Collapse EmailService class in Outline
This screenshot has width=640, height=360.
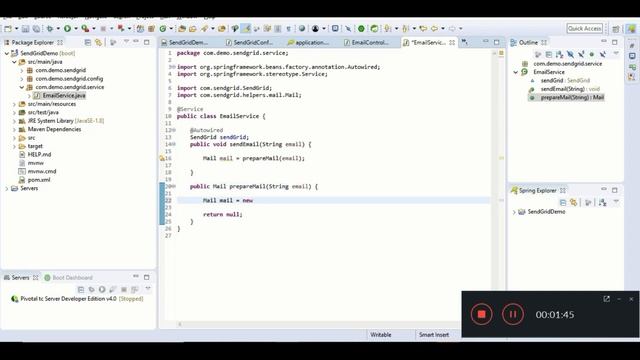click(x=516, y=72)
